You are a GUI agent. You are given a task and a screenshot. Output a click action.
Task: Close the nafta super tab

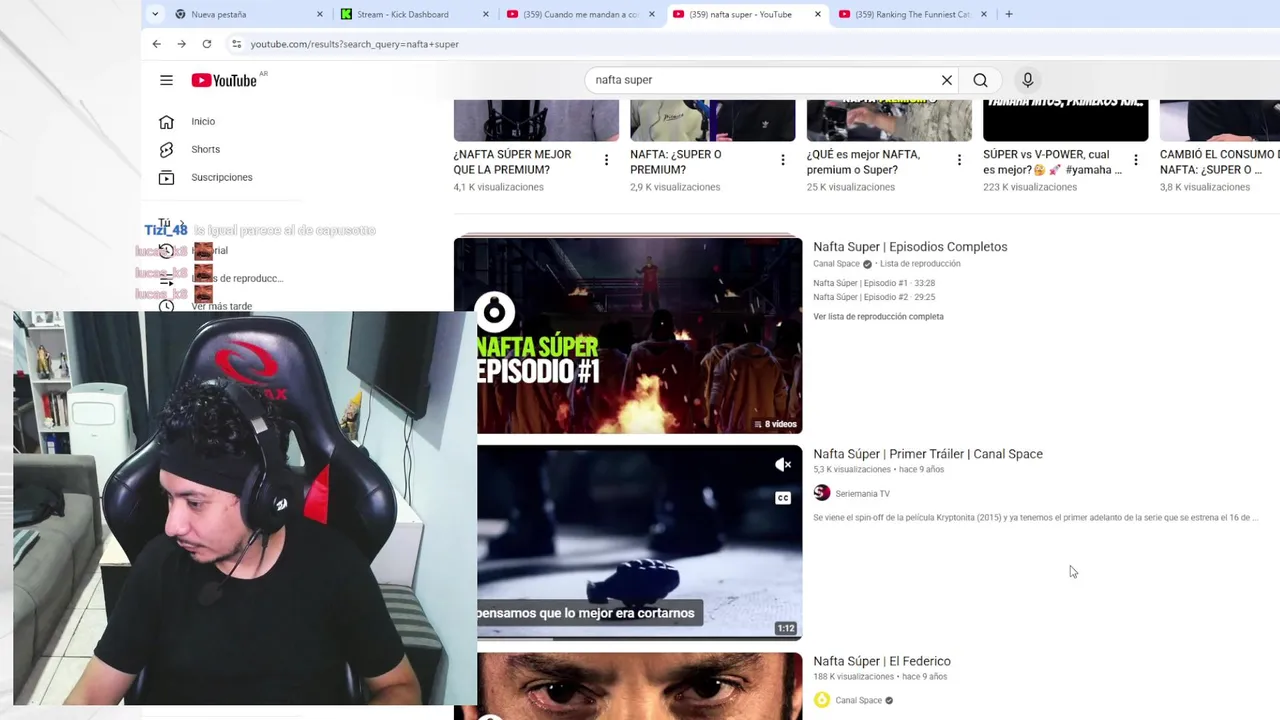818,14
